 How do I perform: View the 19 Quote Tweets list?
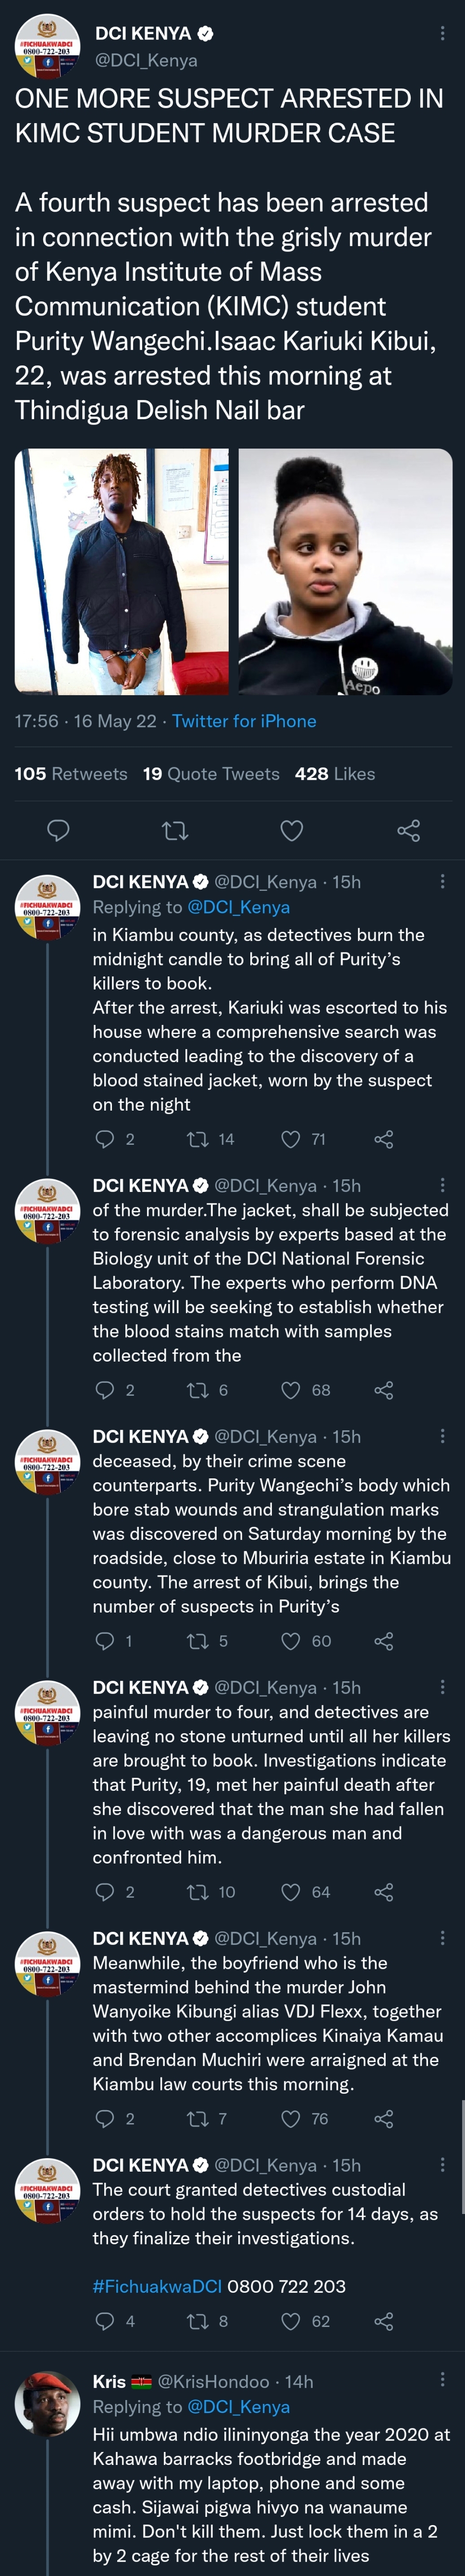pyautogui.click(x=211, y=774)
